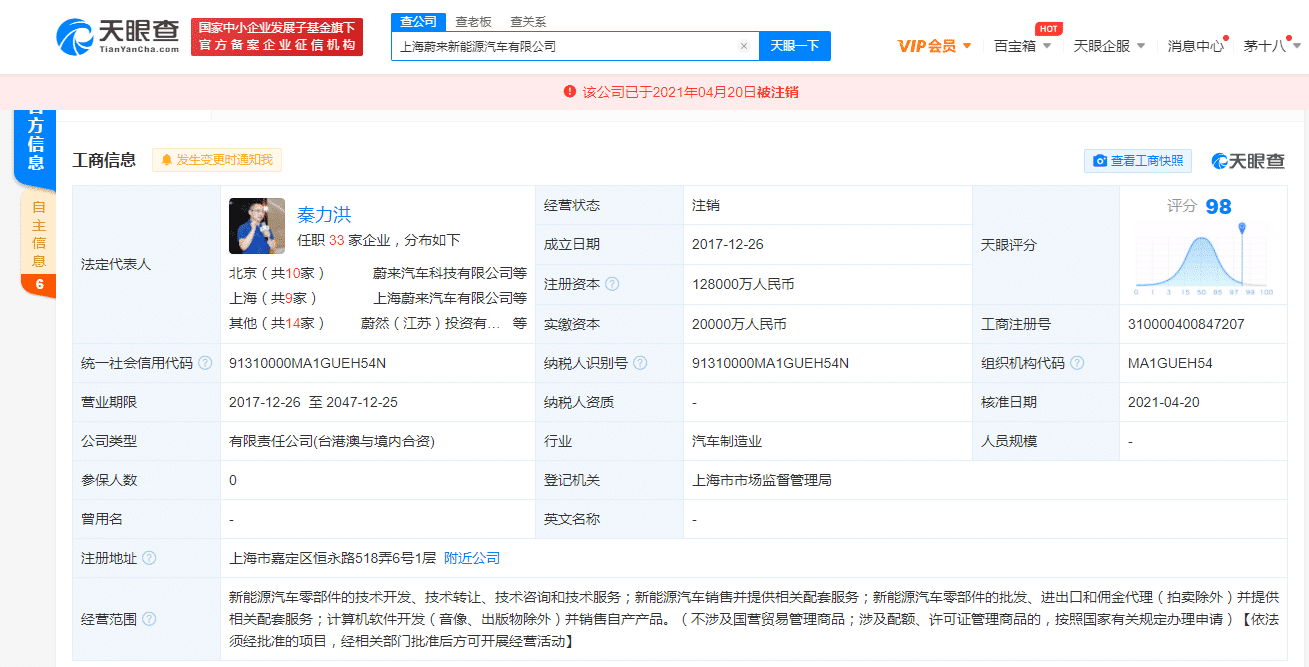Click help icon beside 组织机构代码

click(x=1077, y=363)
